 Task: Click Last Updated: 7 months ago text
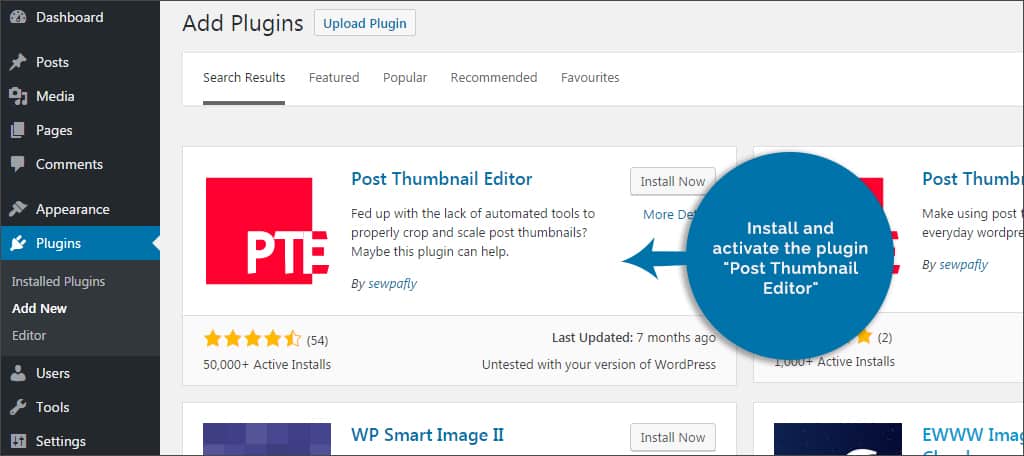633,338
